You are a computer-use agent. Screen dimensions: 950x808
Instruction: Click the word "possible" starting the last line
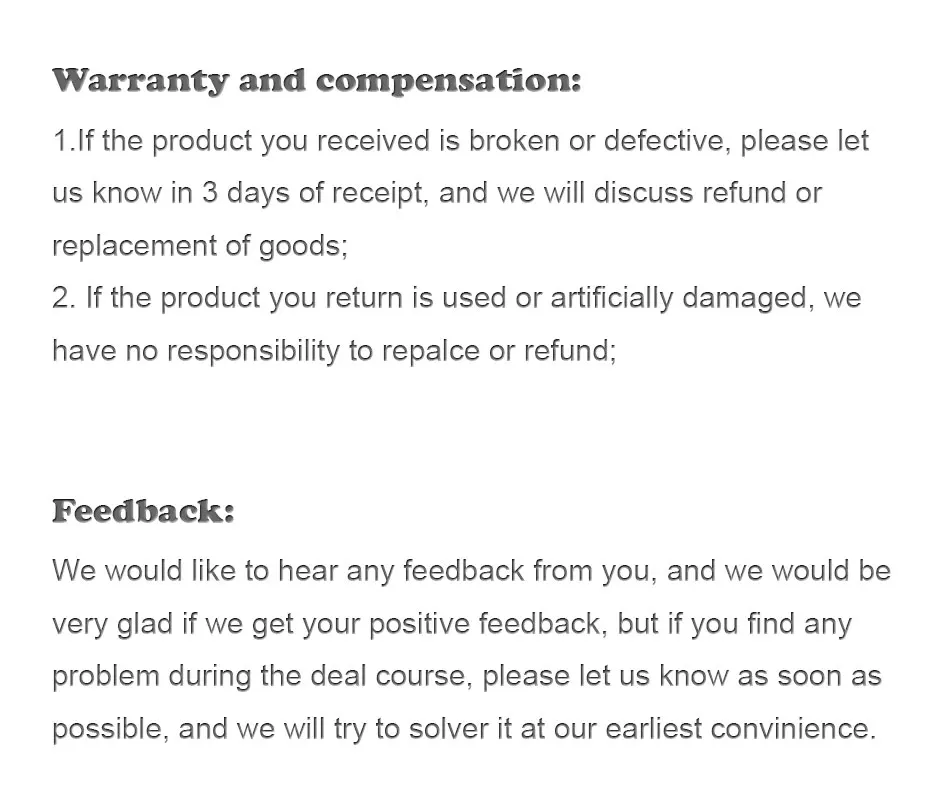pos(109,729)
